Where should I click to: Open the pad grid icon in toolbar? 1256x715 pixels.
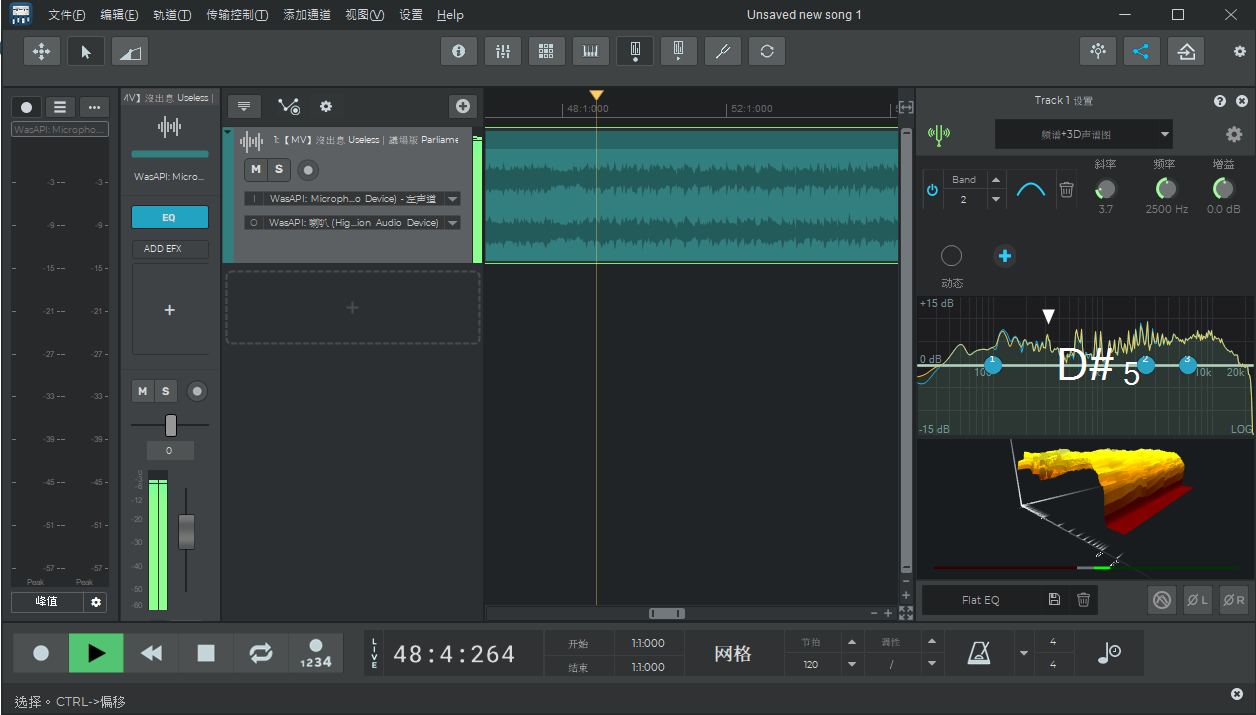547,51
